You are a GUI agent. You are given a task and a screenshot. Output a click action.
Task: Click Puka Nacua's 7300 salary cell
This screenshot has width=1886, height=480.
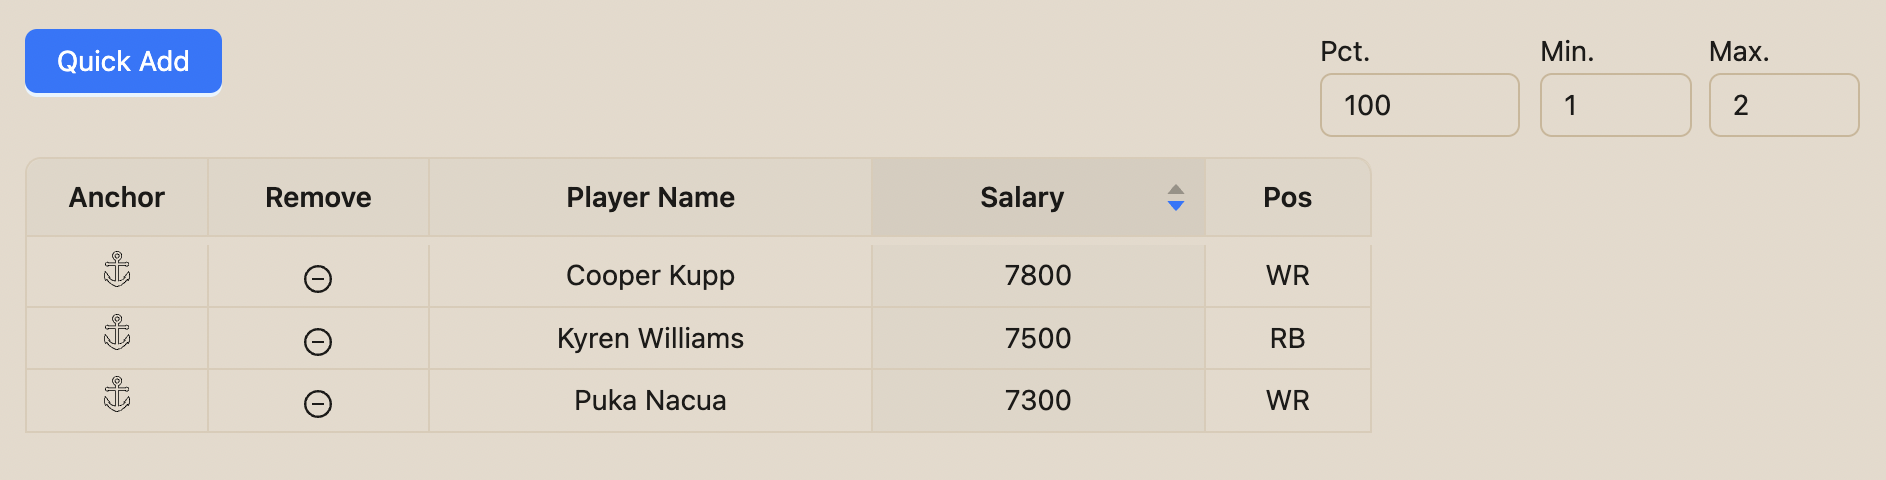pyautogui.click(x=1038, y=400)
